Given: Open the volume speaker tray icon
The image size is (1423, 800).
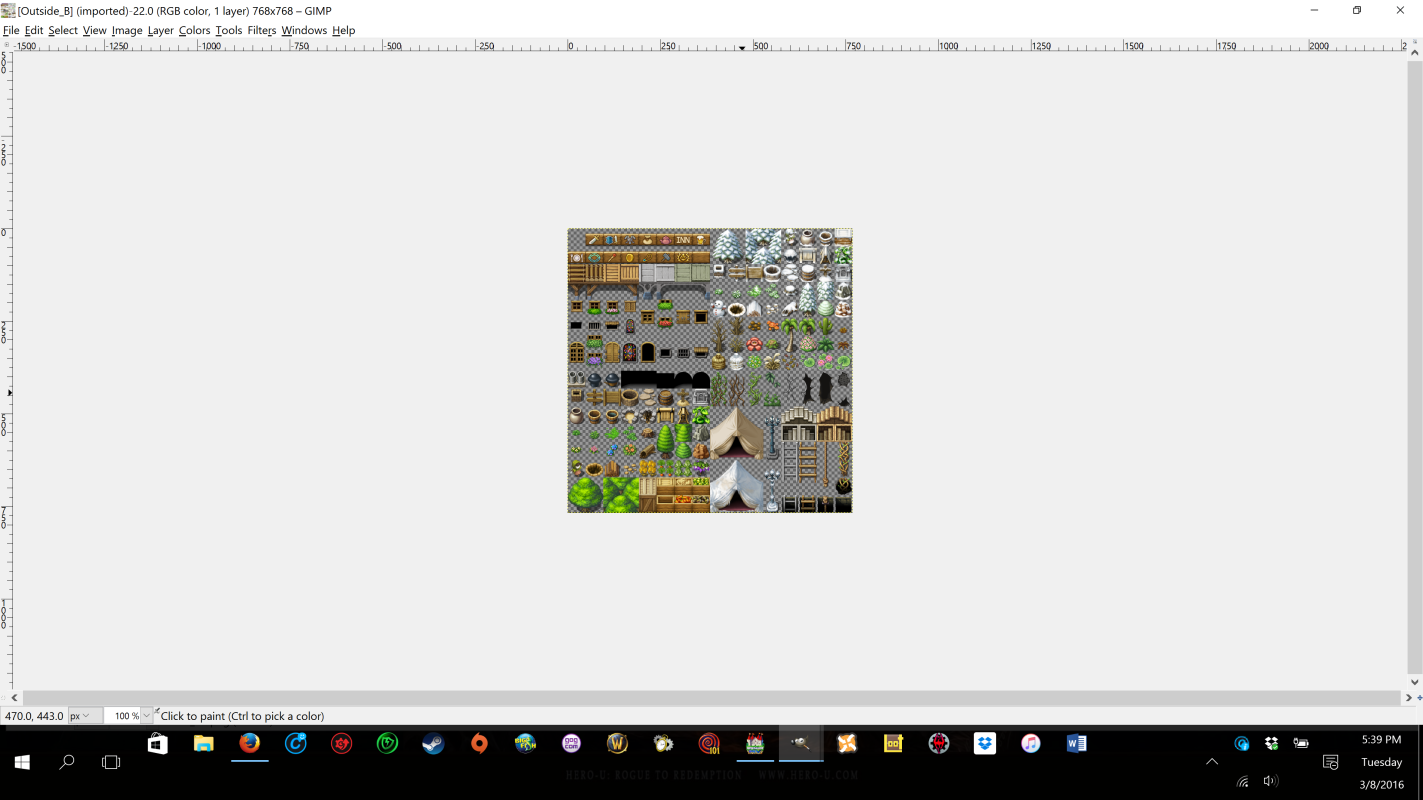Looking at the screenshot, I should click(x=1271, y=782).
